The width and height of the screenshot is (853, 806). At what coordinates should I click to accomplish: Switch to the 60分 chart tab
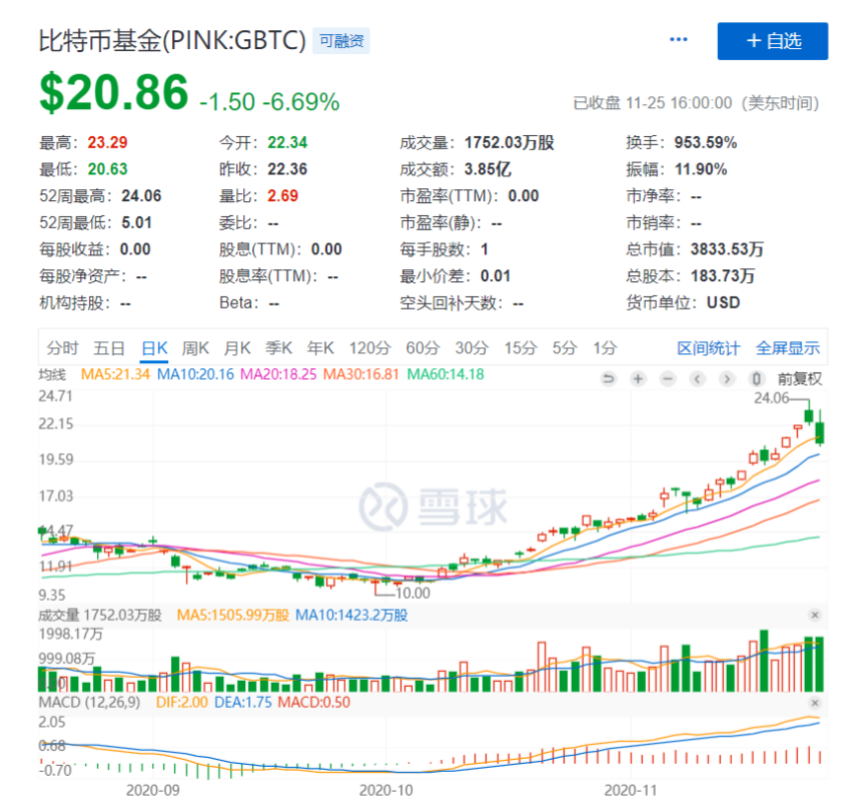coord(423,348)
